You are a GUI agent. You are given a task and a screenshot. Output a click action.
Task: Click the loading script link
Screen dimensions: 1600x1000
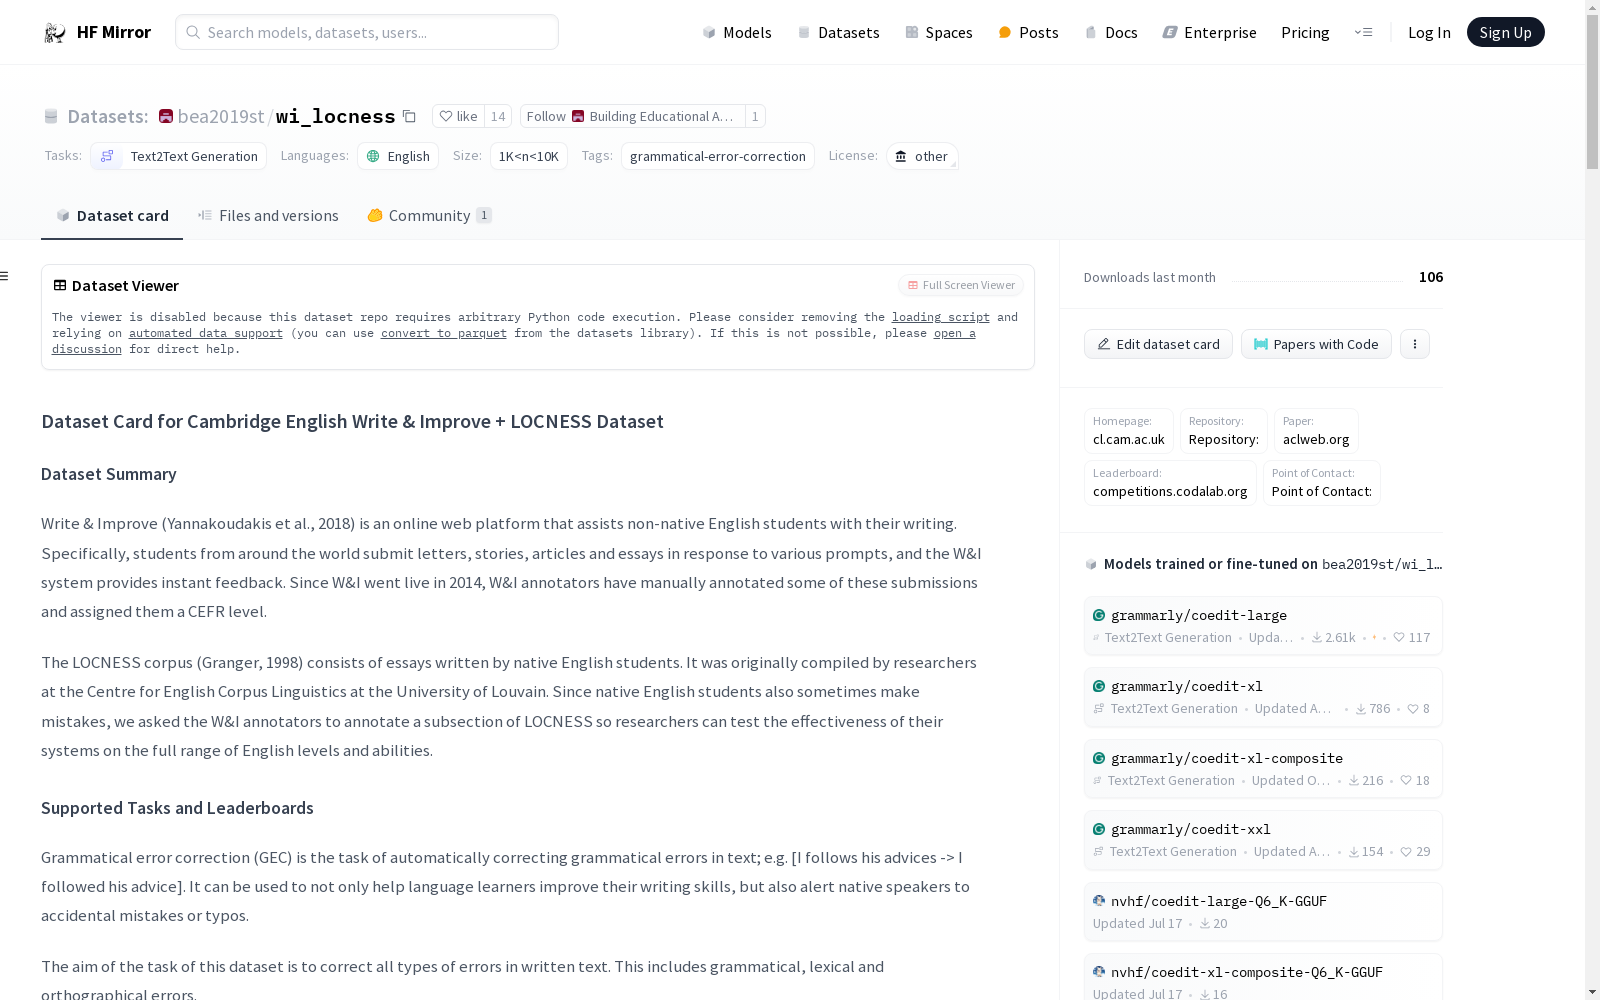point(941,317)
